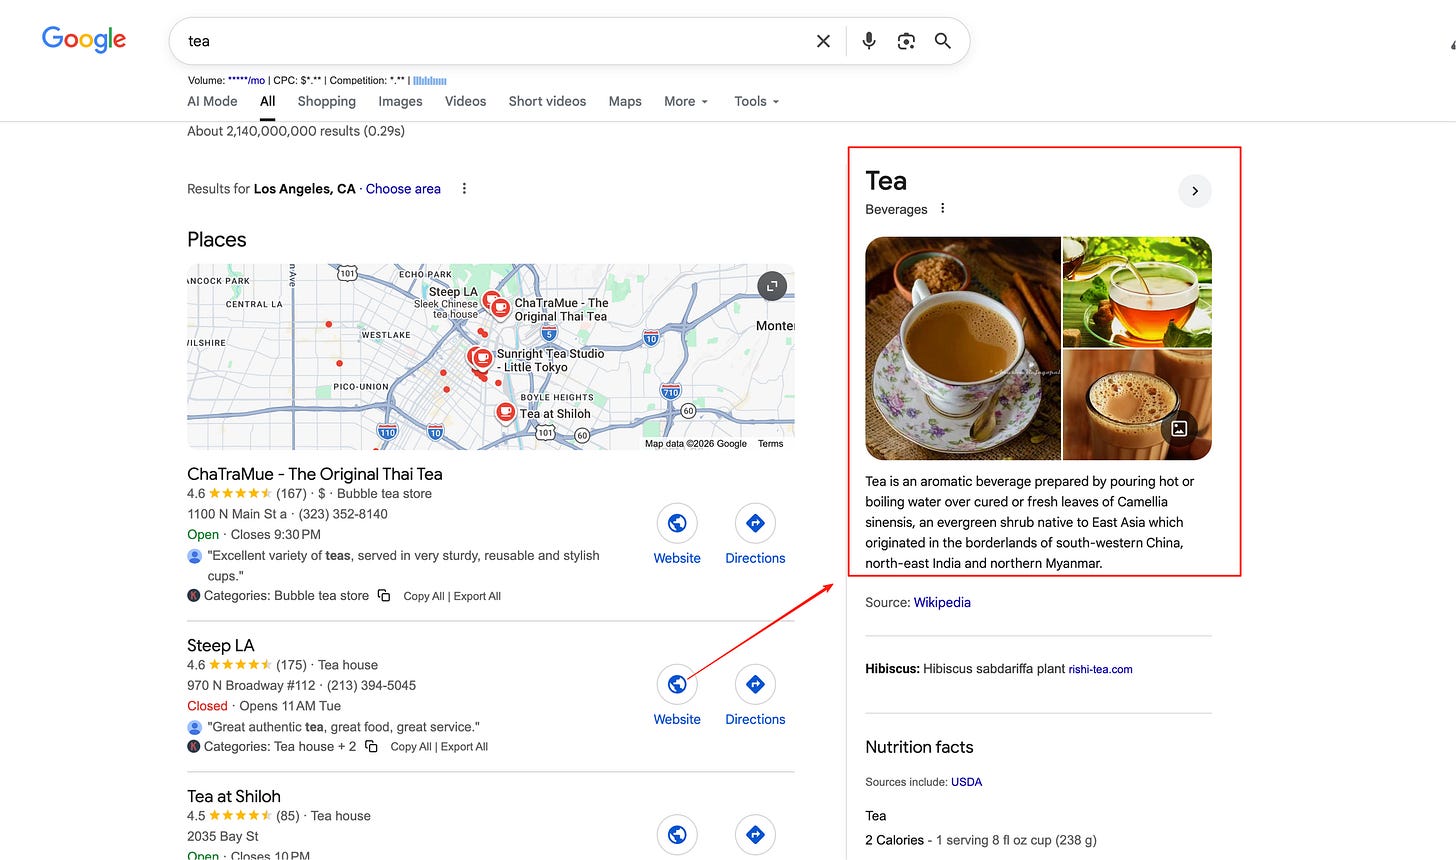Switch to the Videos tab
This screenshot has width=1456, height=860.
[x=465, y=101]
